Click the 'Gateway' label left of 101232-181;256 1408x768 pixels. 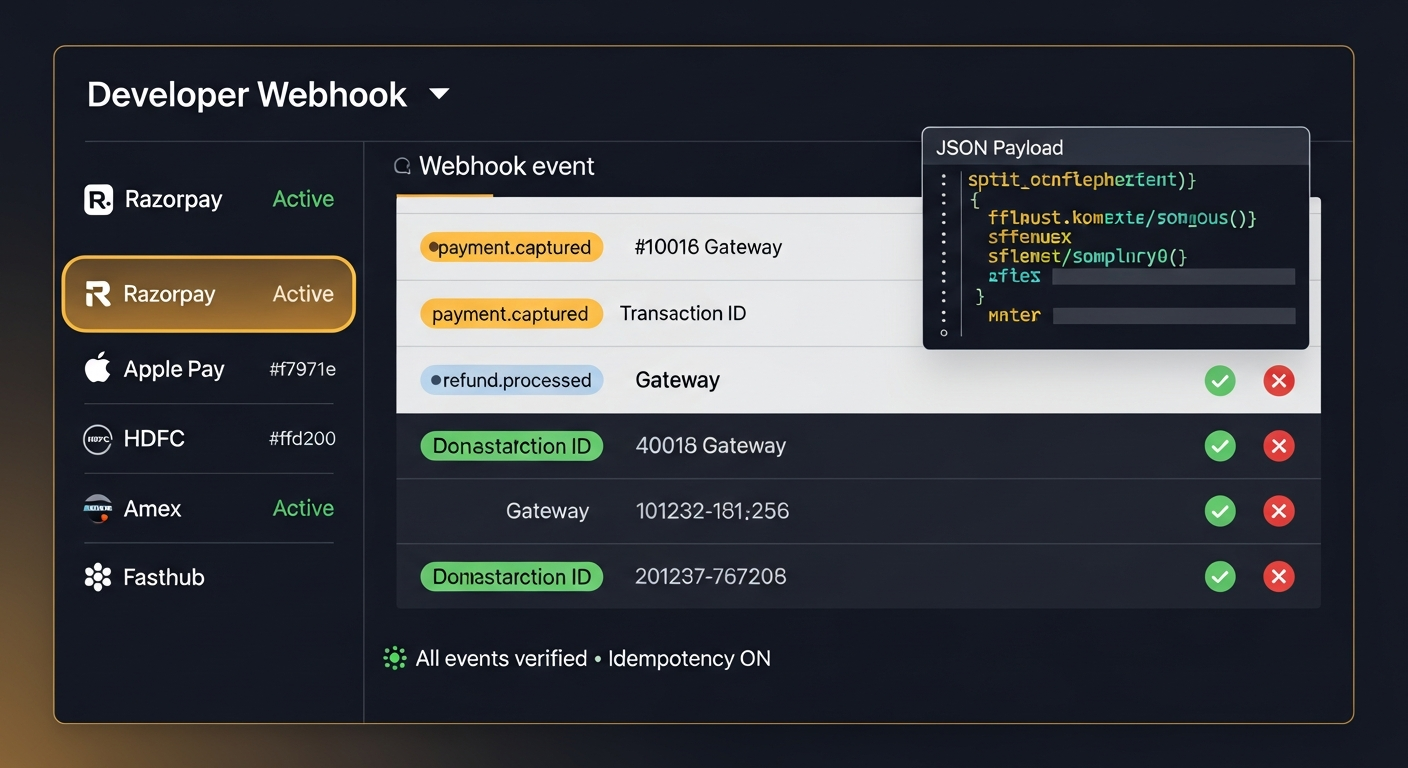pyautogui.click(x=547, y=511)
